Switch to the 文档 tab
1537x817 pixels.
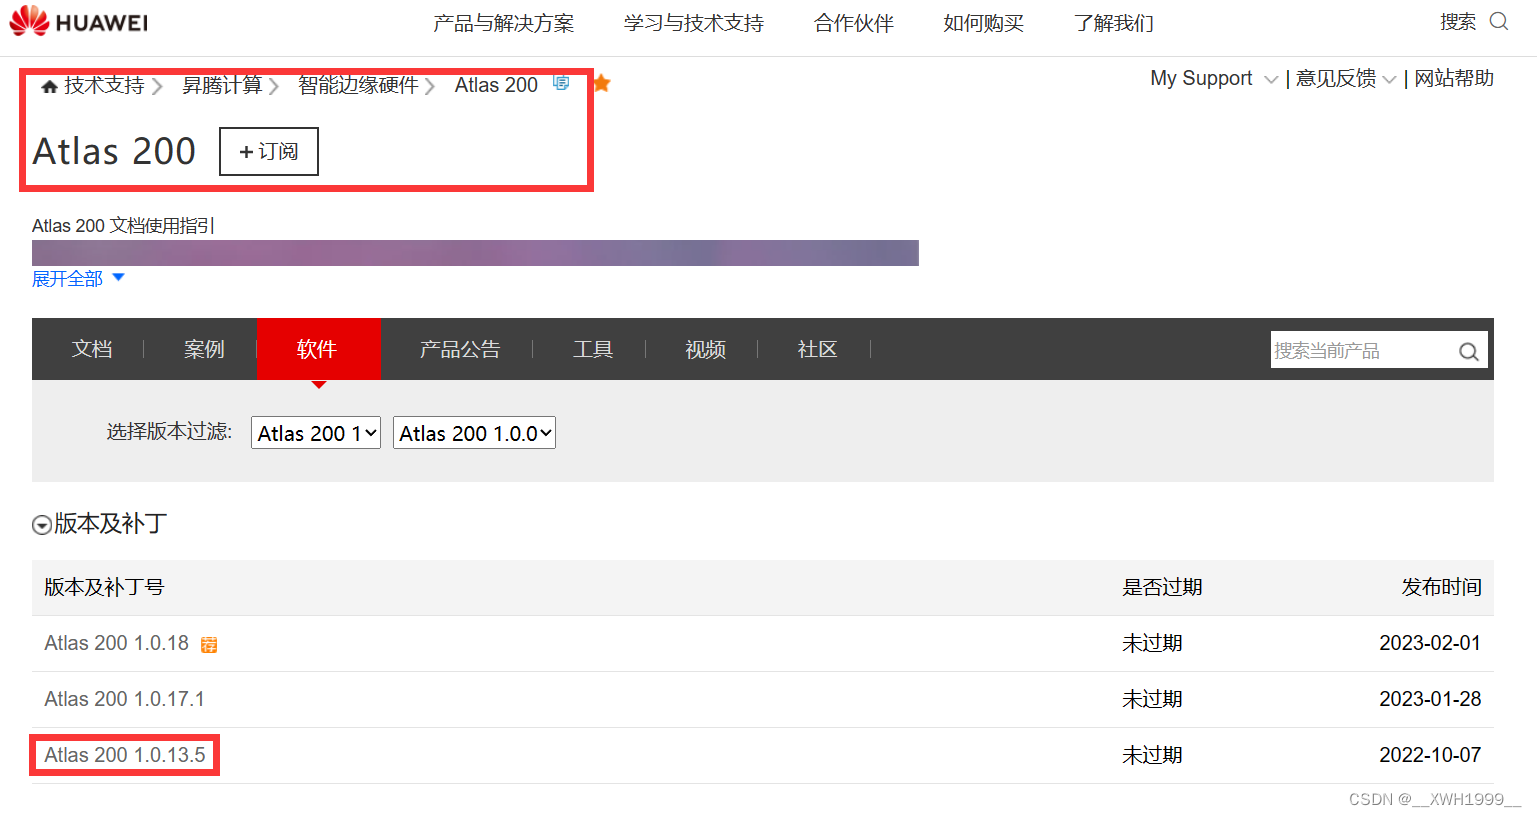point(92,349)
